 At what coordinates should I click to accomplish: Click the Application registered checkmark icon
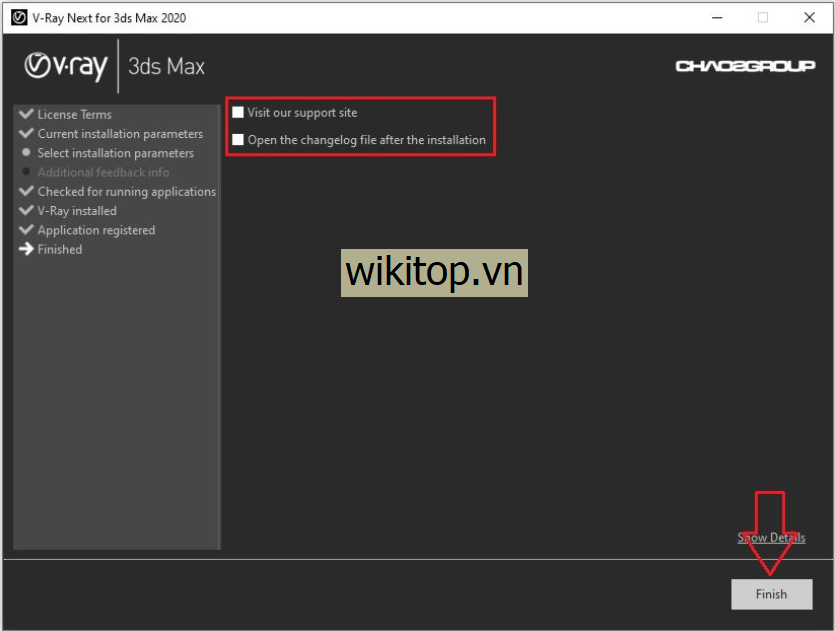tap(26, 230)
